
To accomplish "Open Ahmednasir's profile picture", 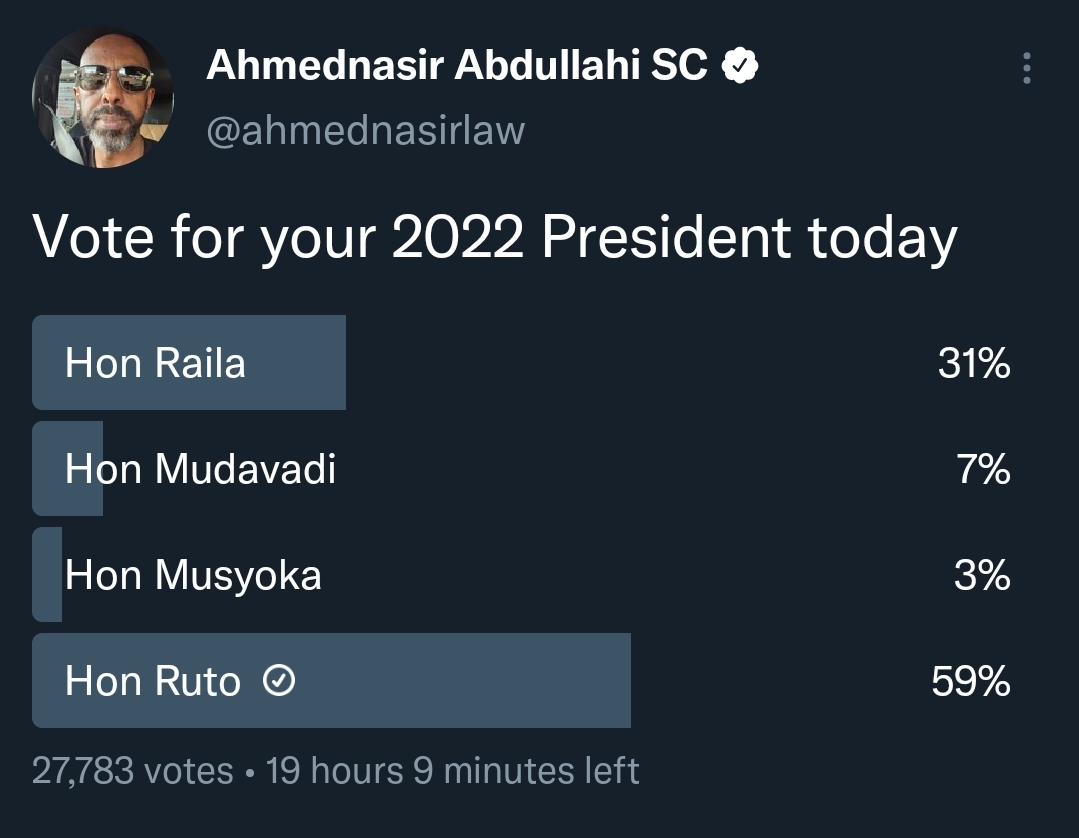I will point(103,98).
